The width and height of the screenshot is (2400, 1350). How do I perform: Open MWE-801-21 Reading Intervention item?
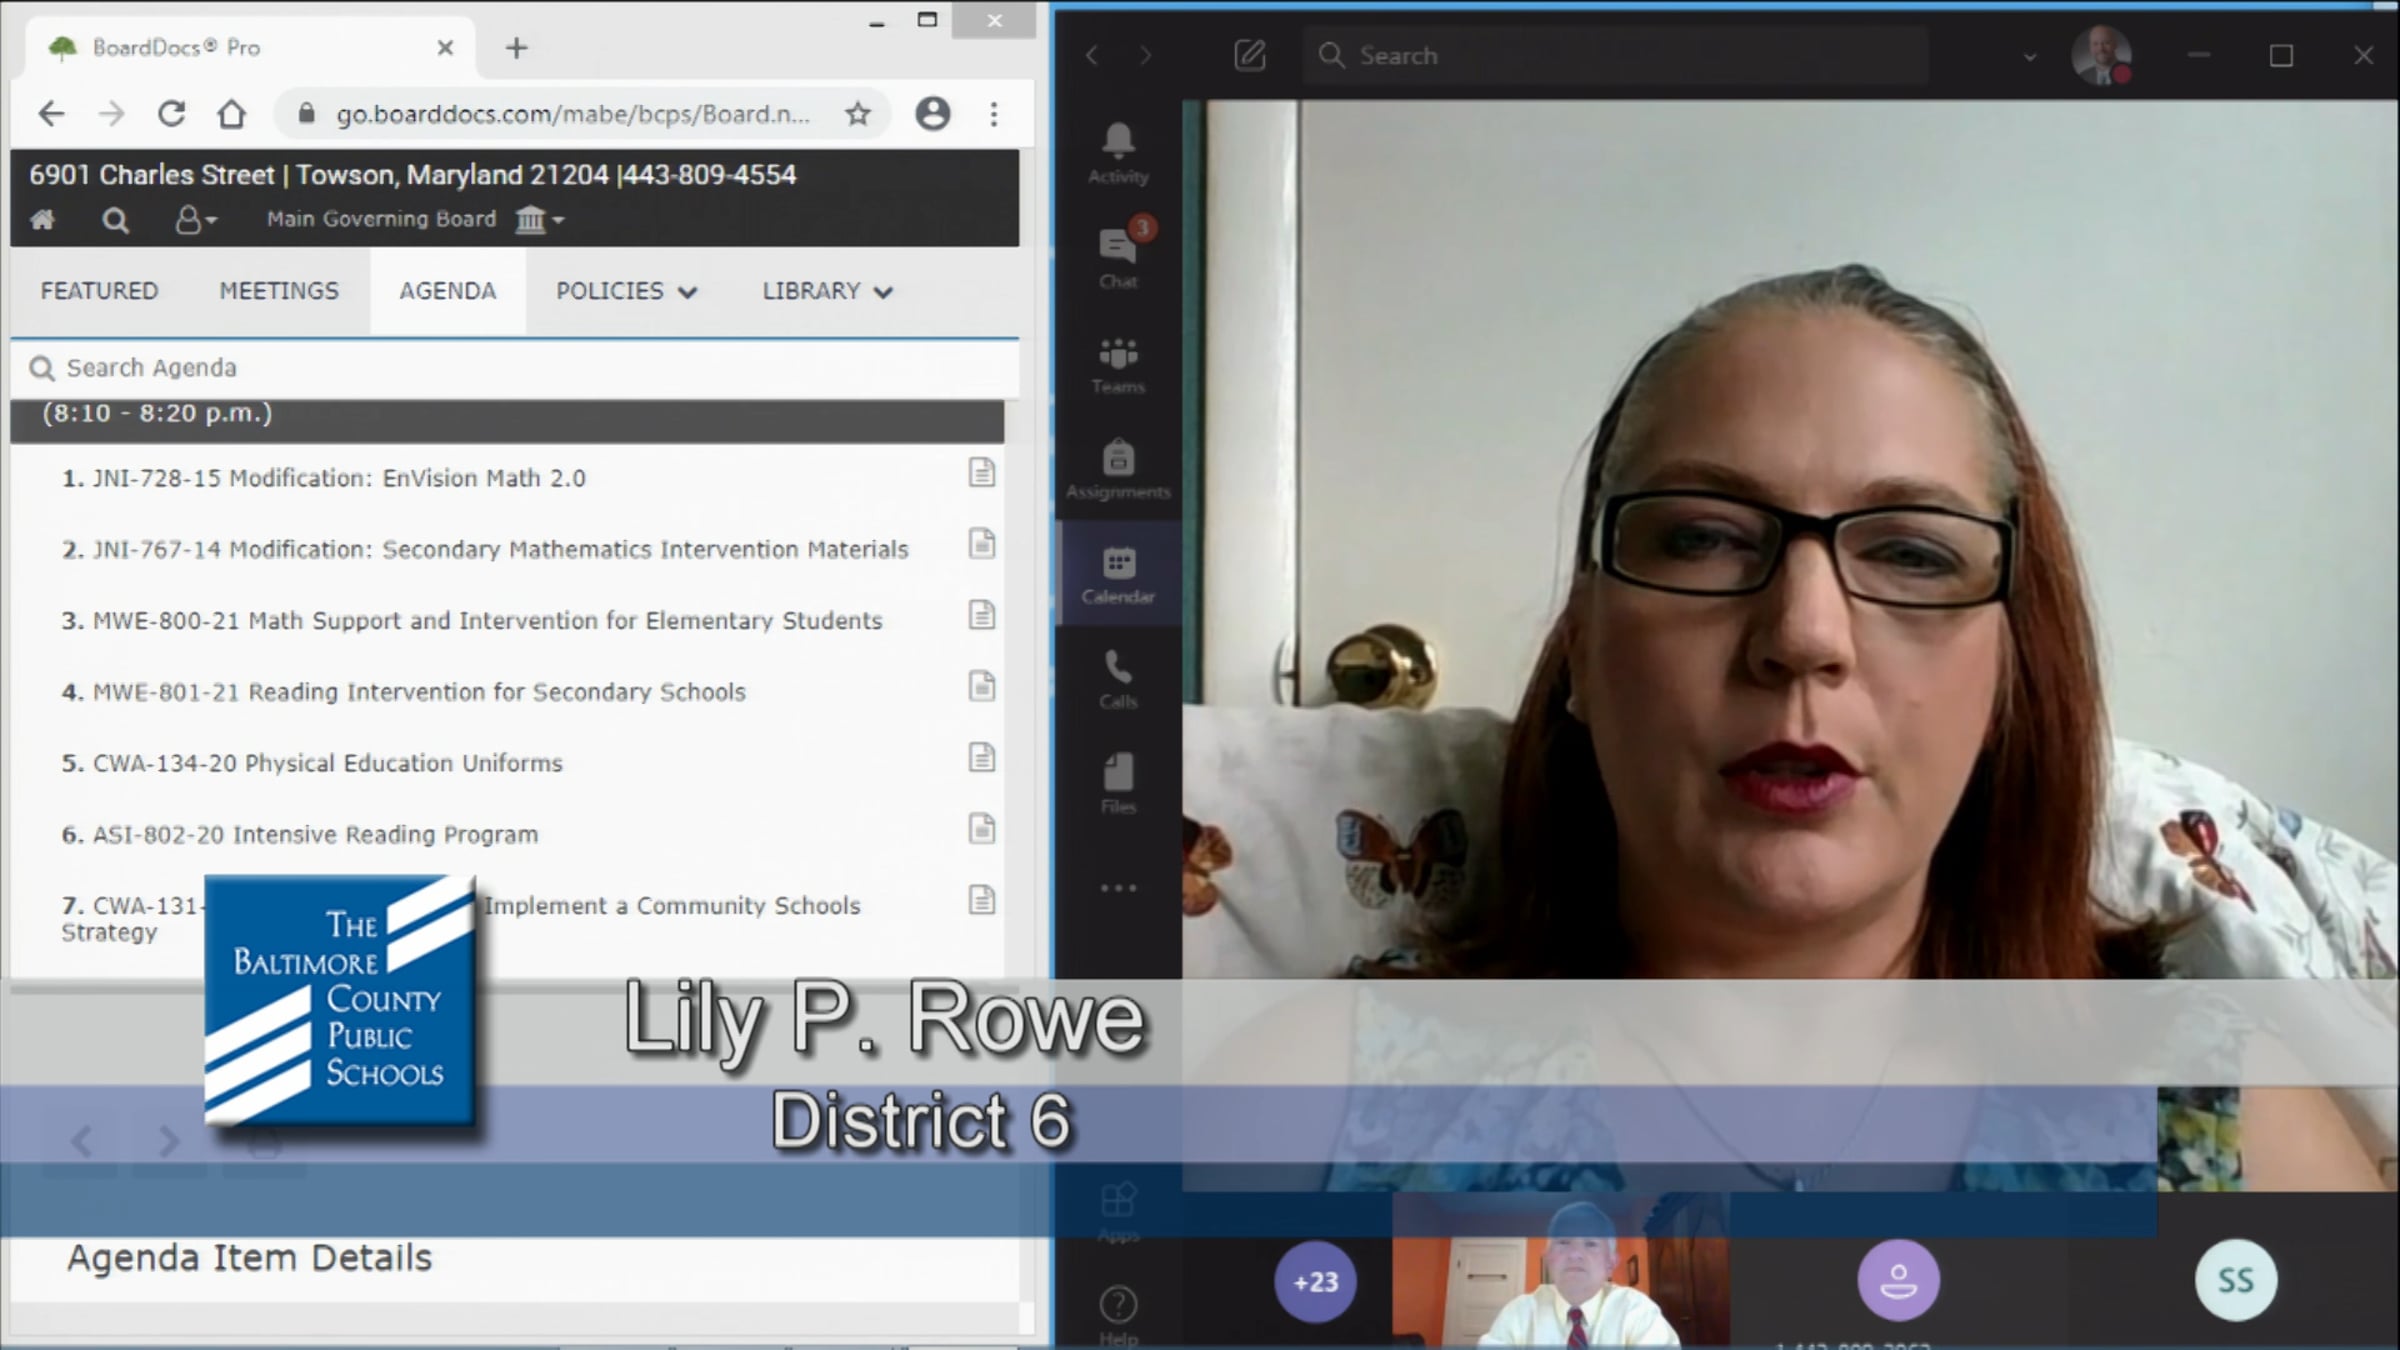404,692
